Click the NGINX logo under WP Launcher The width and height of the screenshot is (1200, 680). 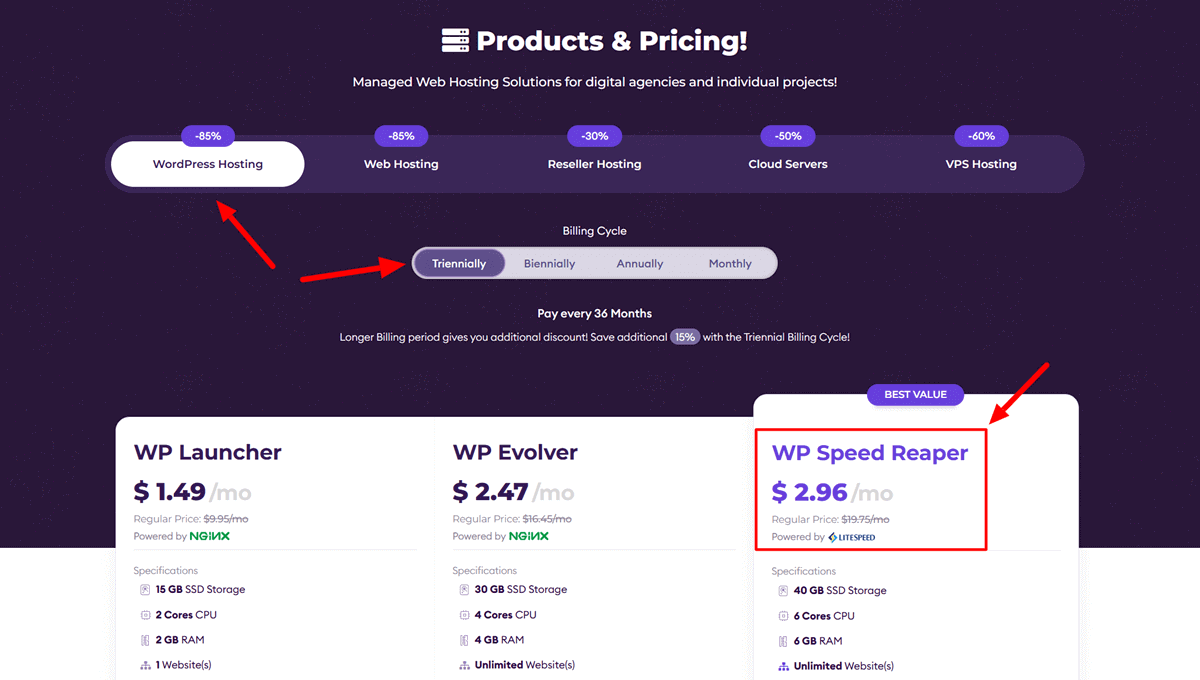[210, 536]
